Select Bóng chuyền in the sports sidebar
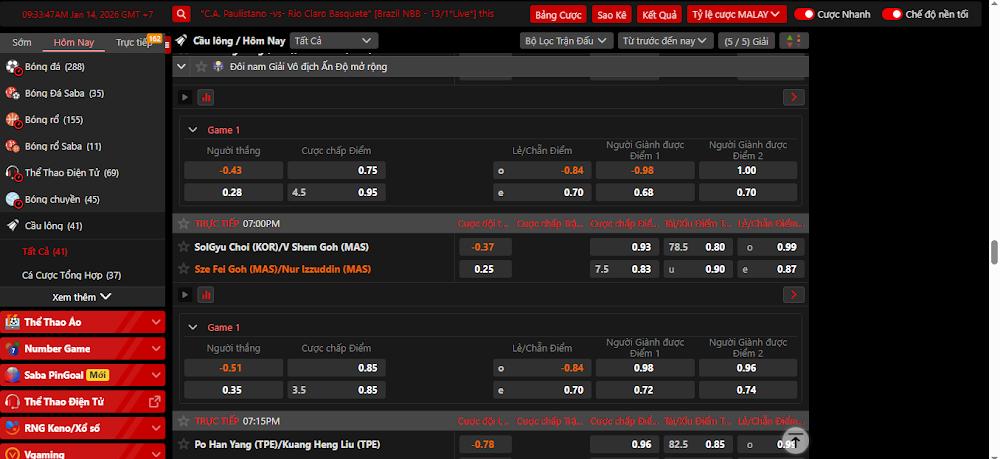1000x459 pixels. coord(62,199)
